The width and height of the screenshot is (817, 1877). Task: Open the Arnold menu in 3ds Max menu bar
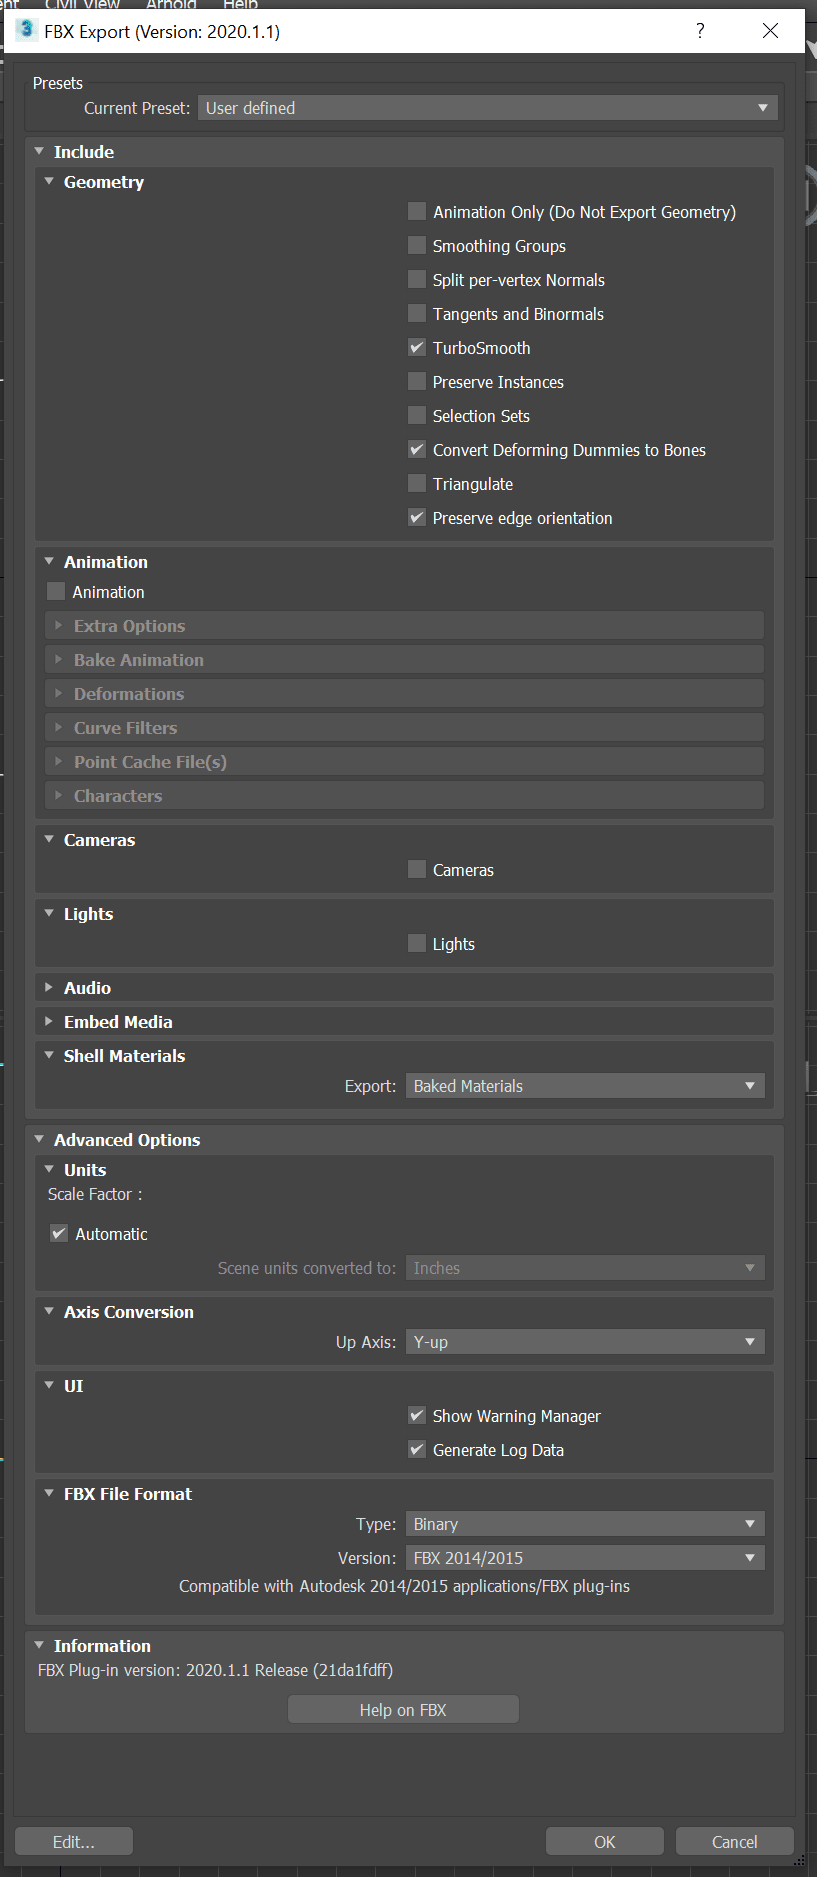(171, 5)
